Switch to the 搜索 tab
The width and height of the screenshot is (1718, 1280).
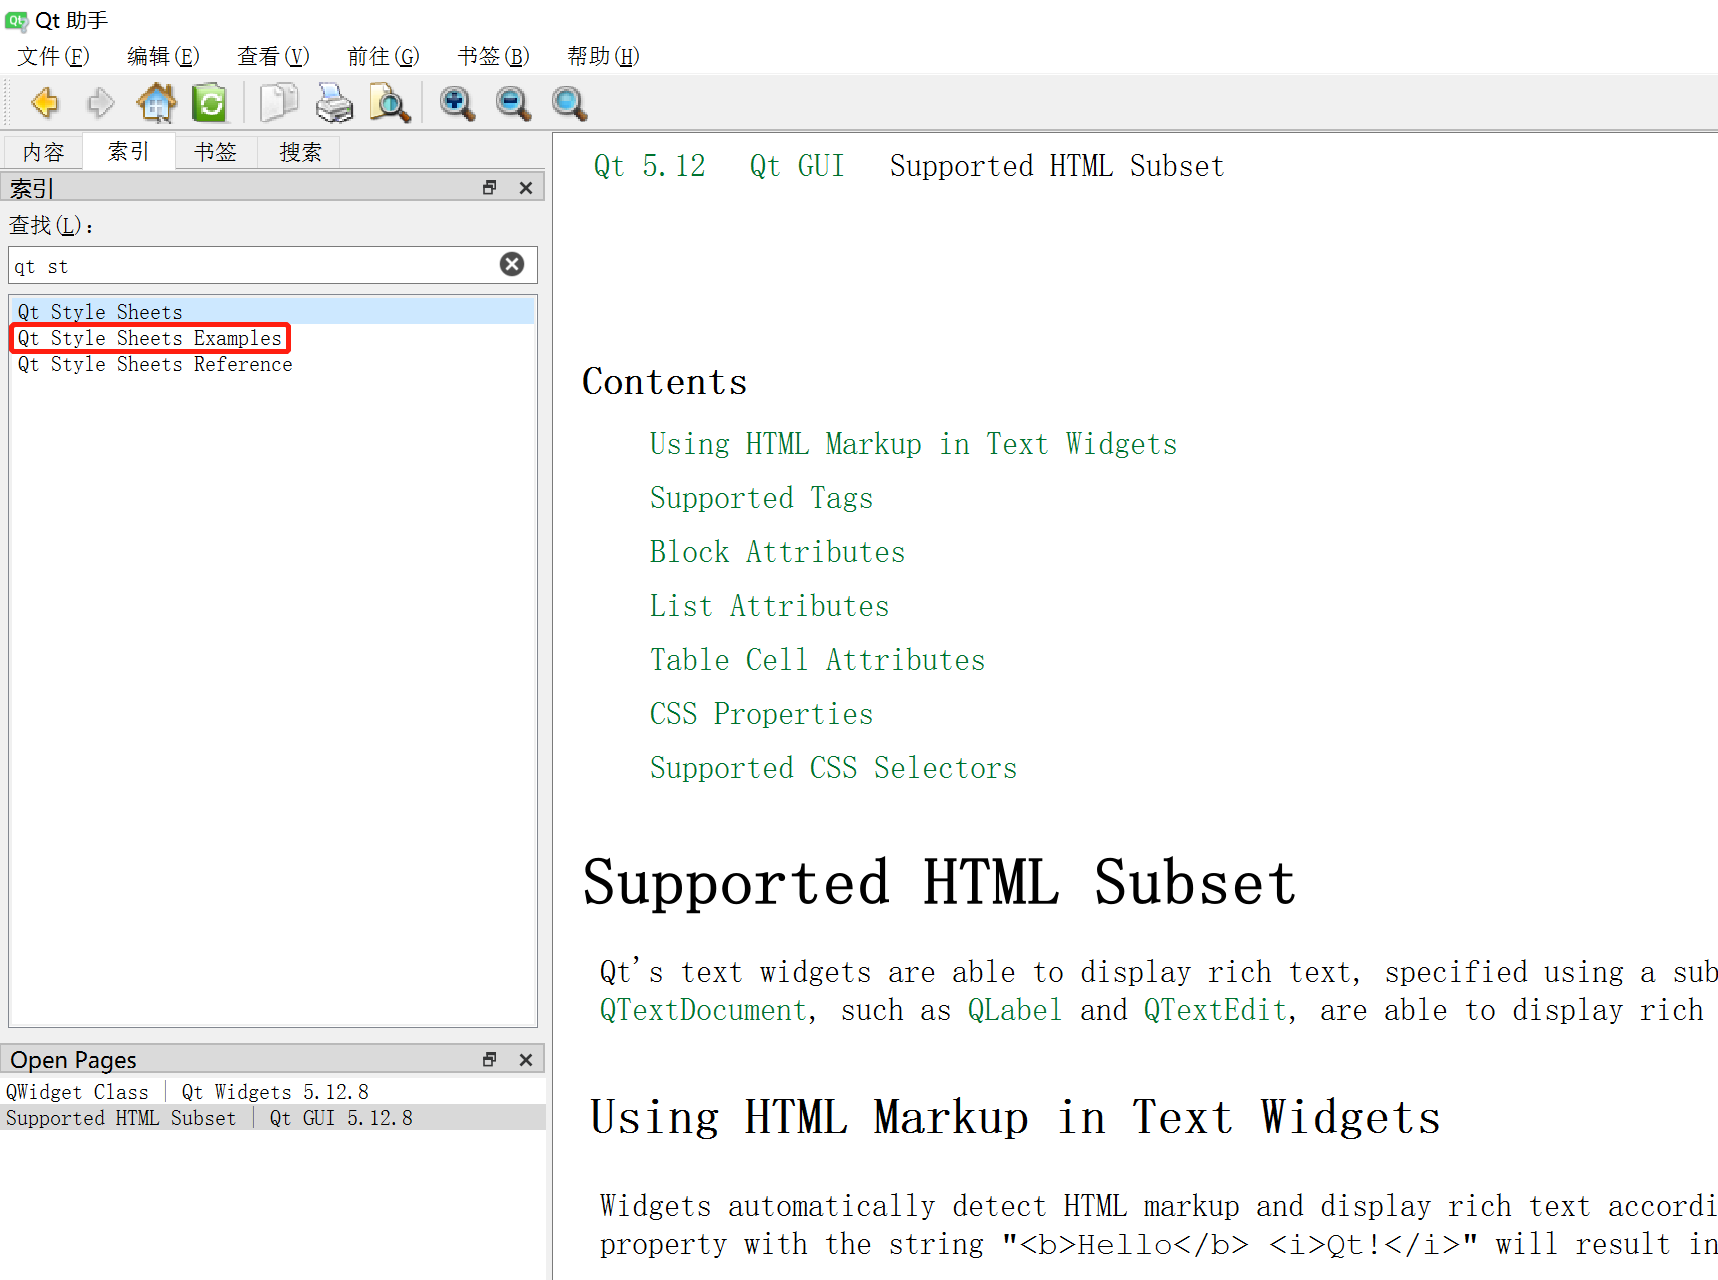click(300, 152)
